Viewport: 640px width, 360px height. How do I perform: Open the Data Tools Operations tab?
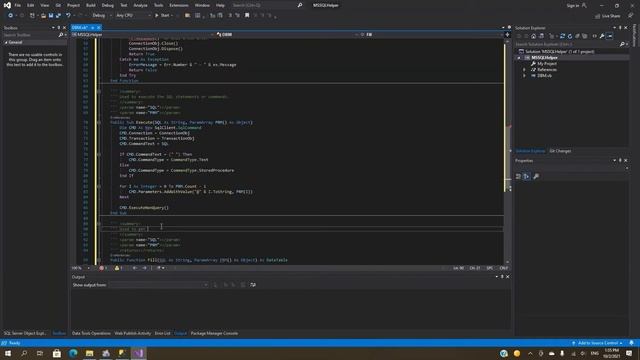point(91,333)
